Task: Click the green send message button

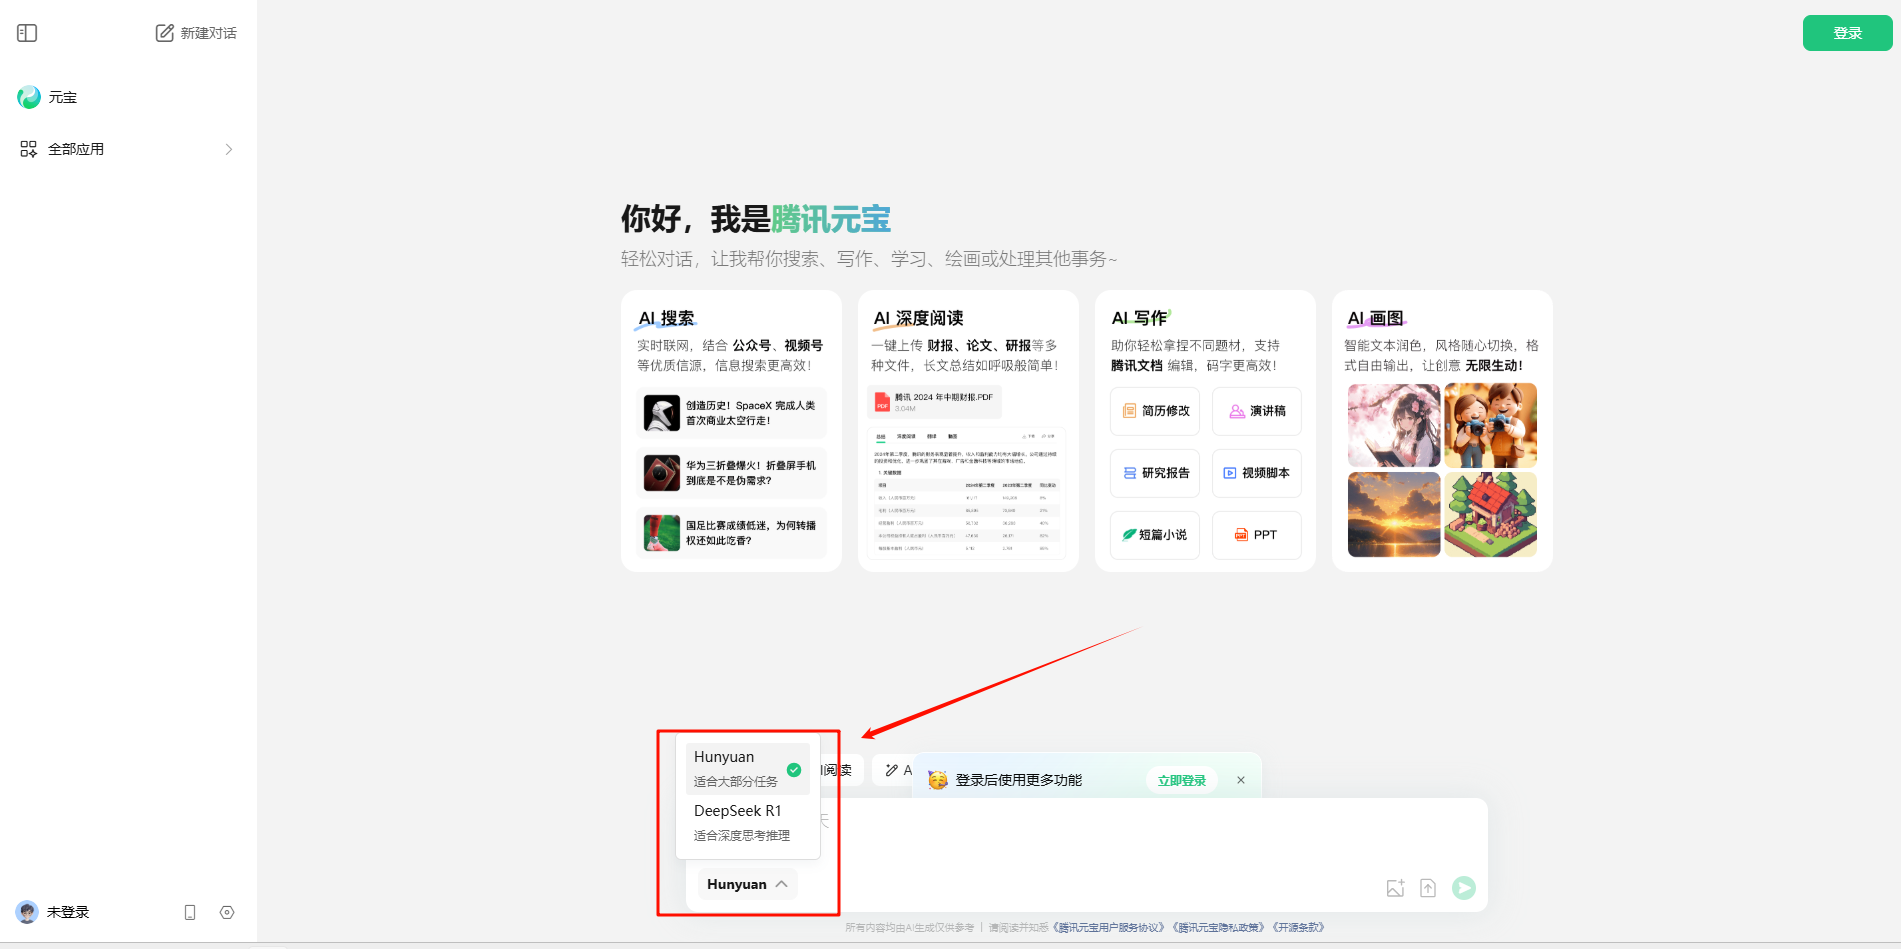Action: (1463, 888)
